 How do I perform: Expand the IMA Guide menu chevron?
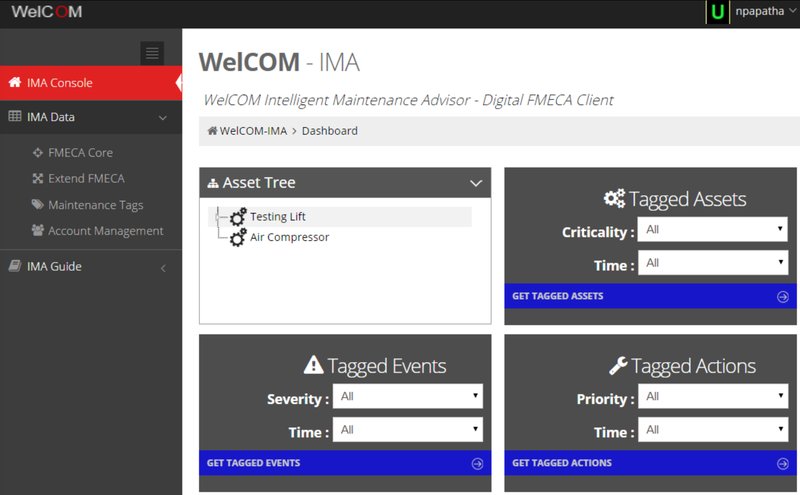pos(163,268)
